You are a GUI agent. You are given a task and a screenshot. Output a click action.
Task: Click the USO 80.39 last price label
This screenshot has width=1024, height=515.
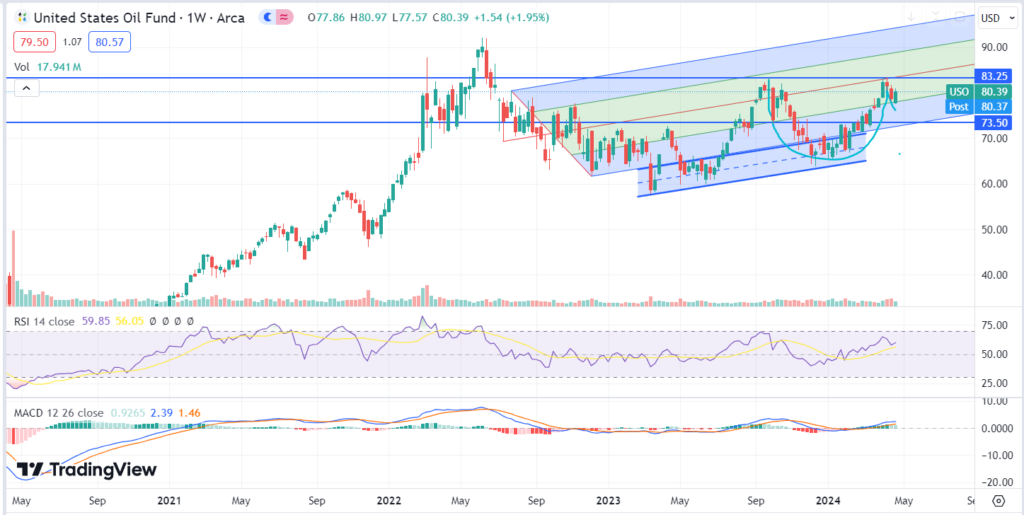tap(978, 92)
